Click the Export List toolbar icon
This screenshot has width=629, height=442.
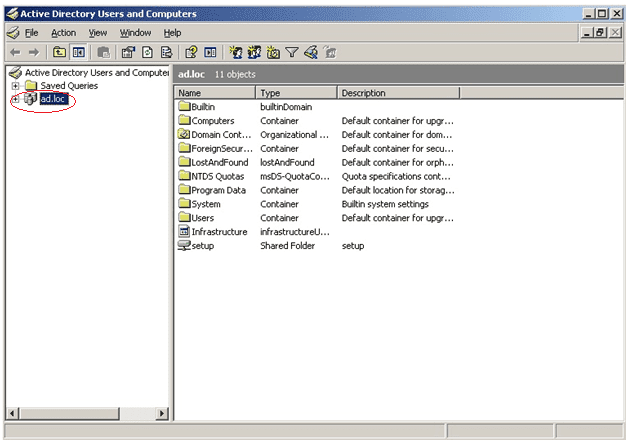pyautogui.click(x=166, y=52)
